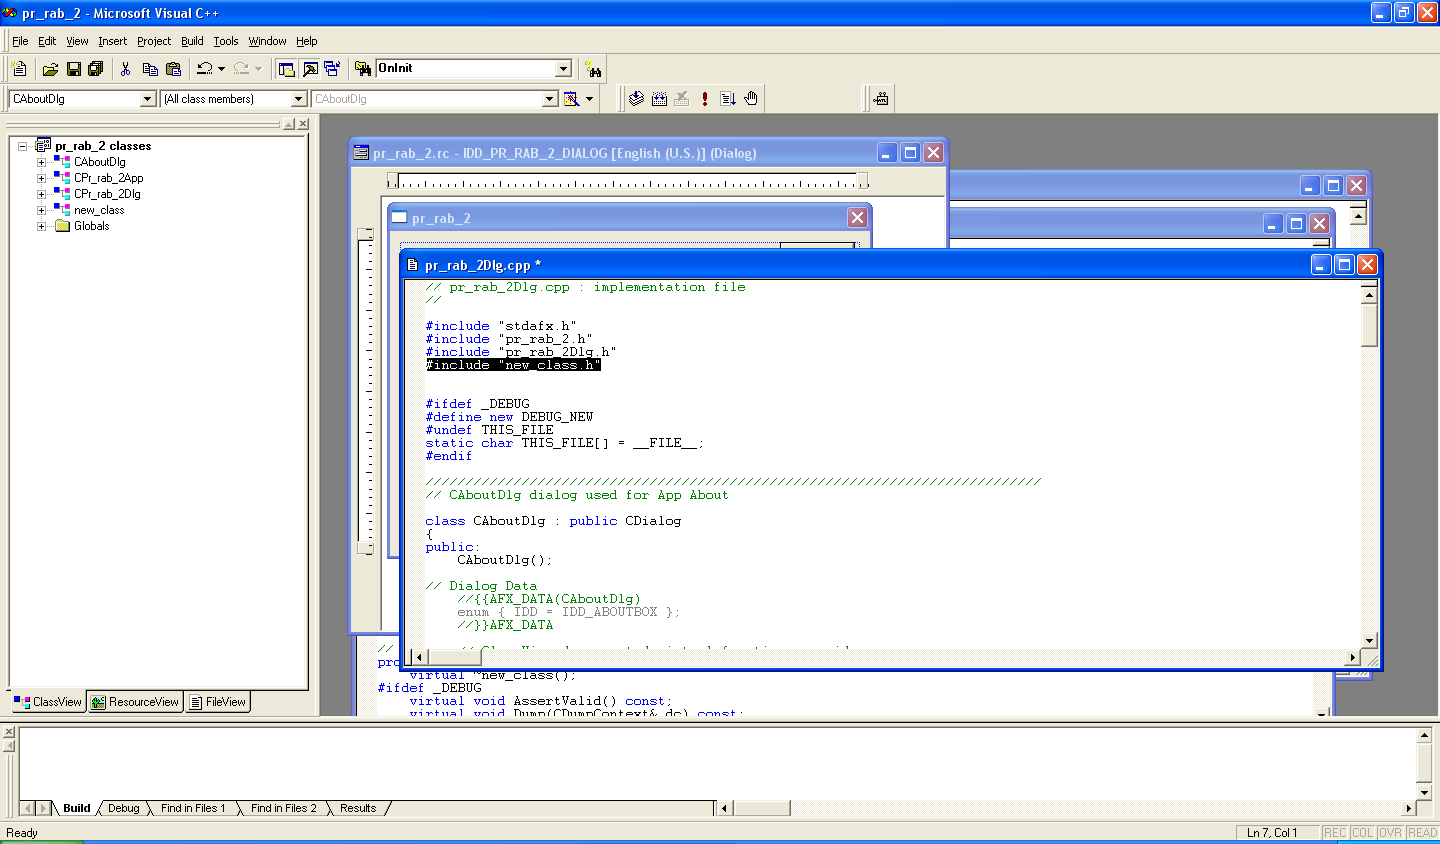Select CPr_rab_2Dlg in the class tree
1440x844 pixels.
click(107, 194)
